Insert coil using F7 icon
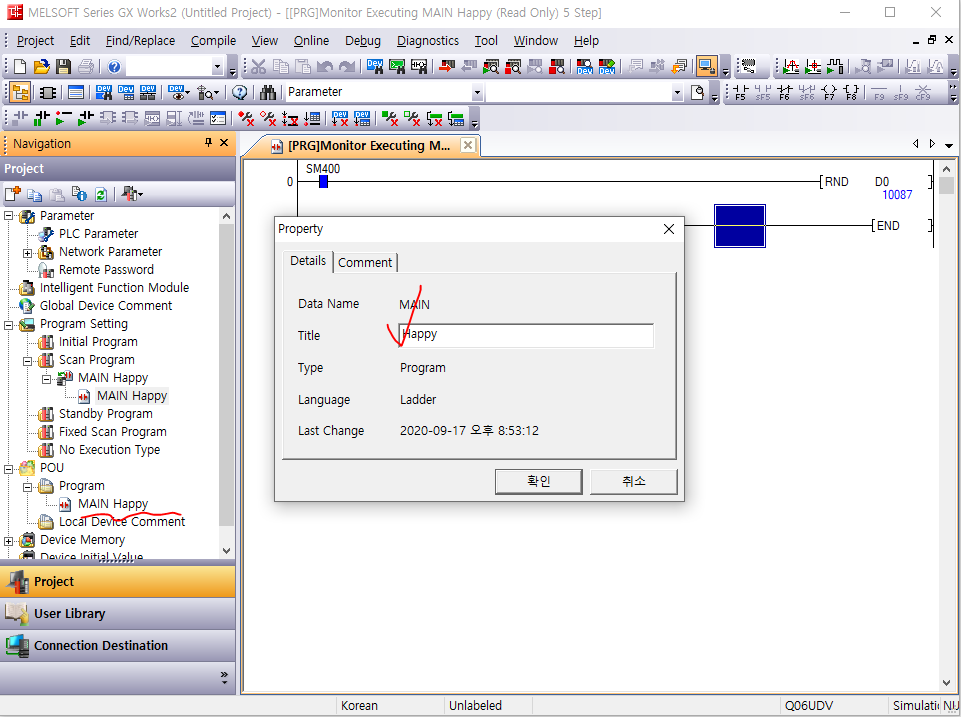The image size is (961, 717). click(x=829, y=93)
